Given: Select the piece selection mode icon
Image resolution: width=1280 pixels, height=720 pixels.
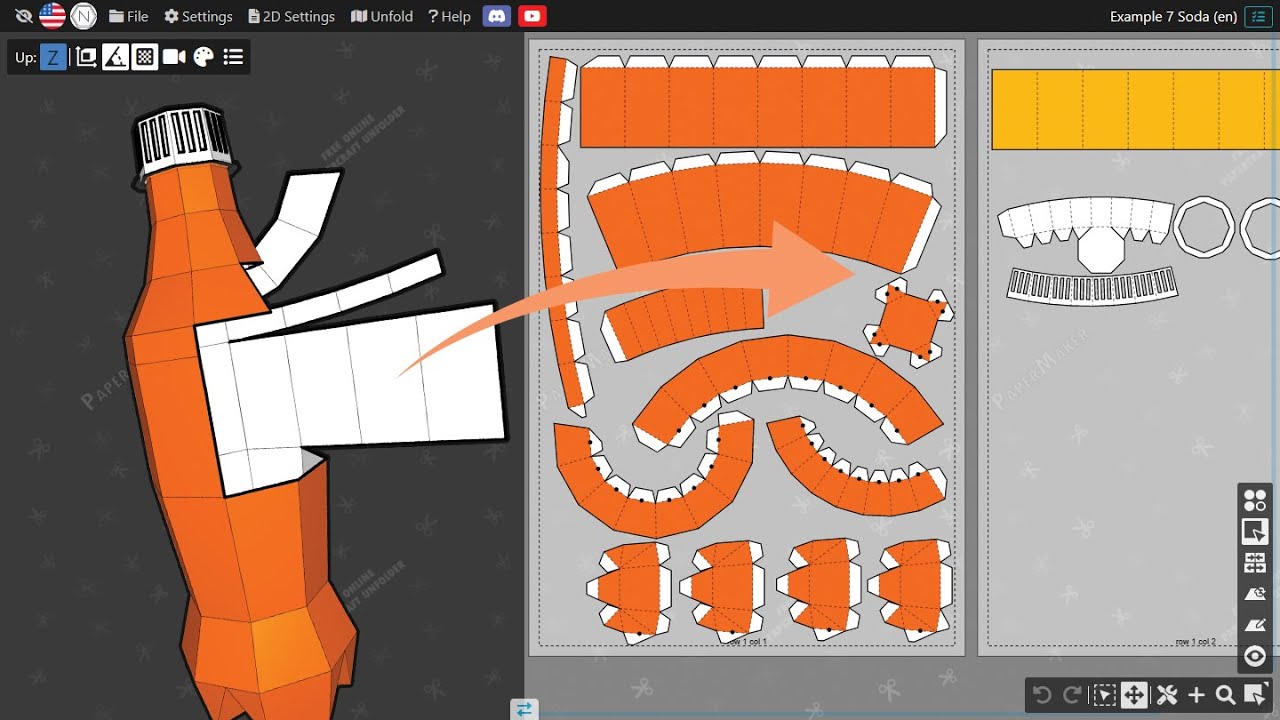Looking at the screenshot, I should click(1254, 531).
